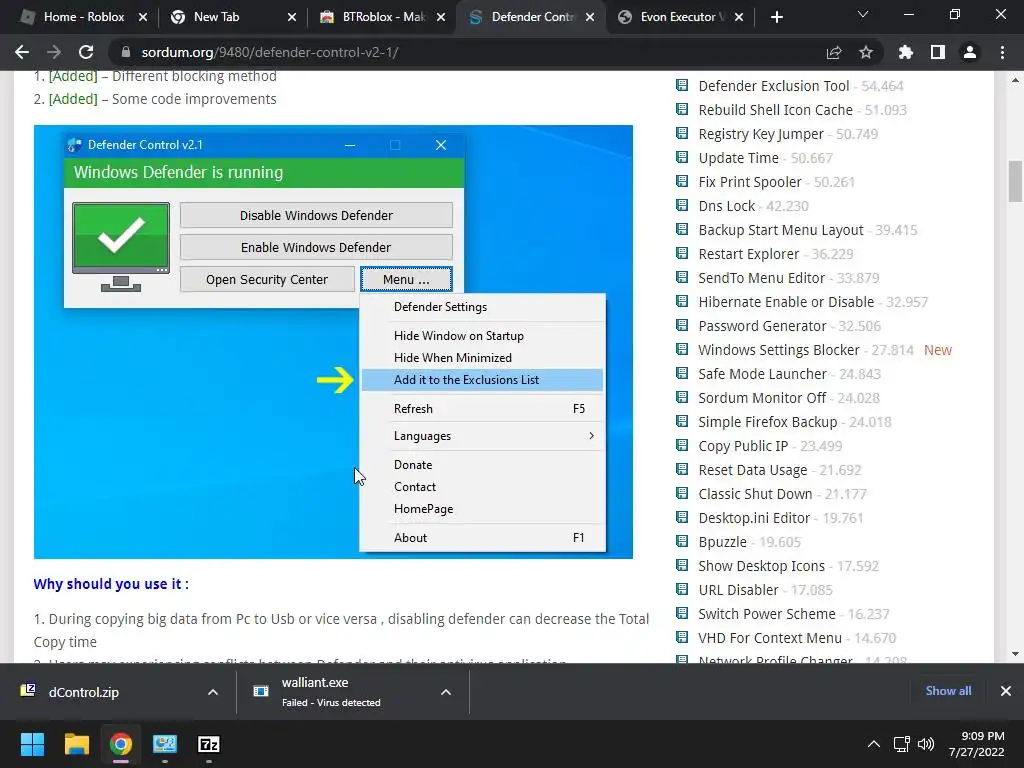Close the downloads bar
This screenshot has height=768, width=1024.
click(x=1006, y=690)
